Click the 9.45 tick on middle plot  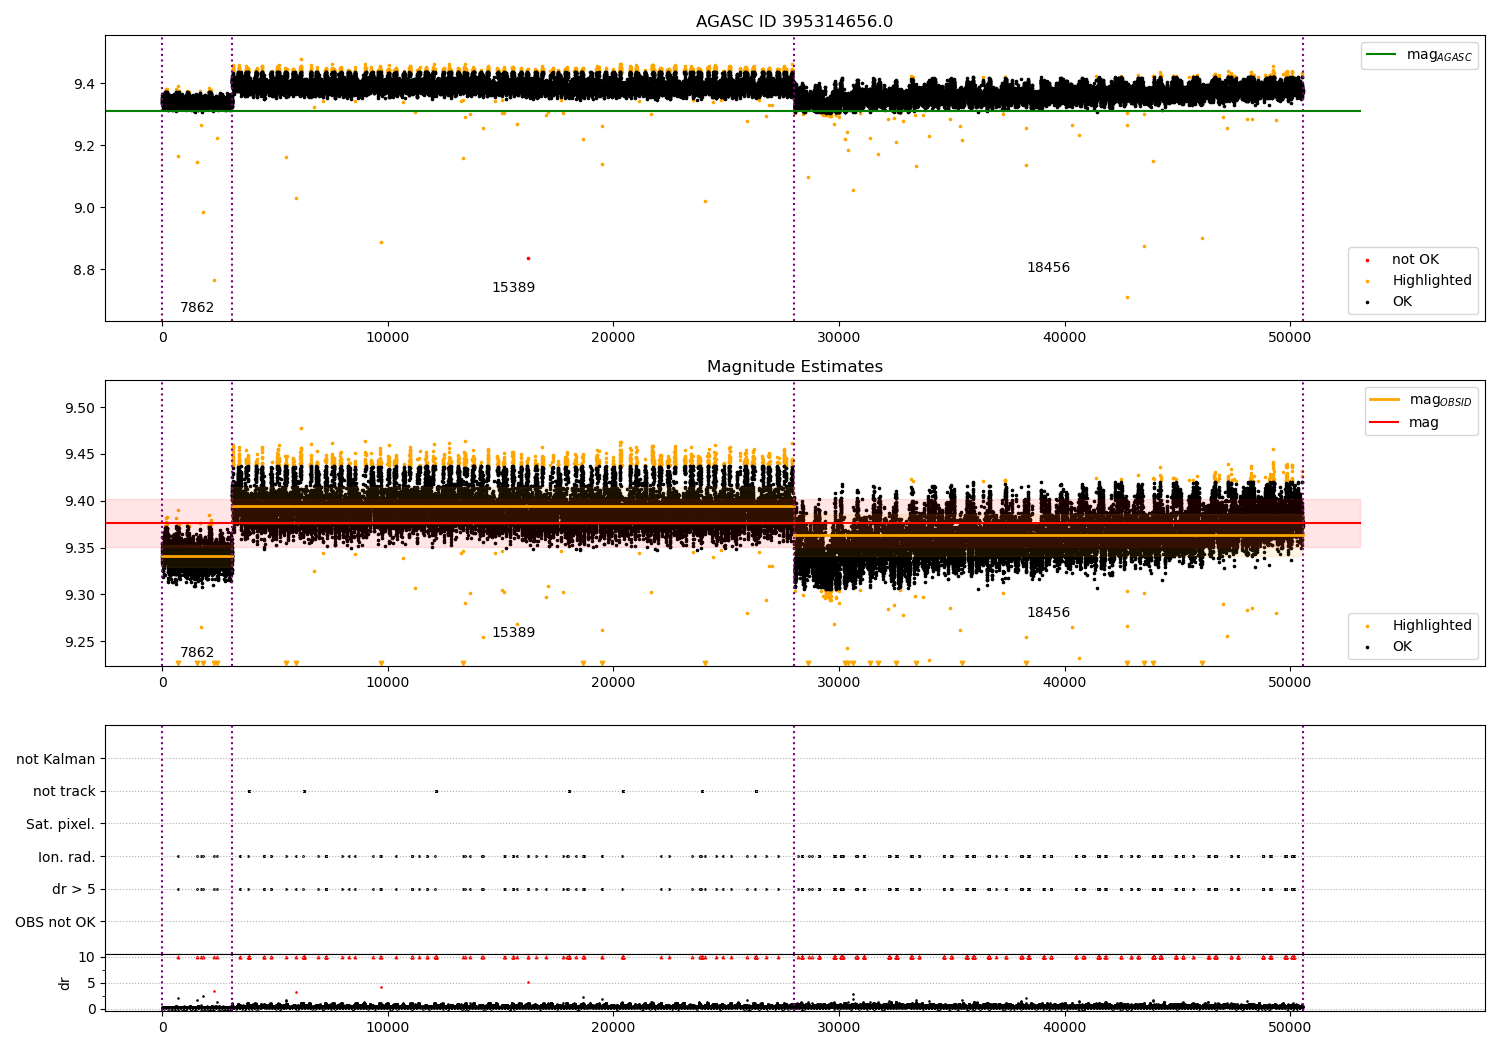coord(80,455)
